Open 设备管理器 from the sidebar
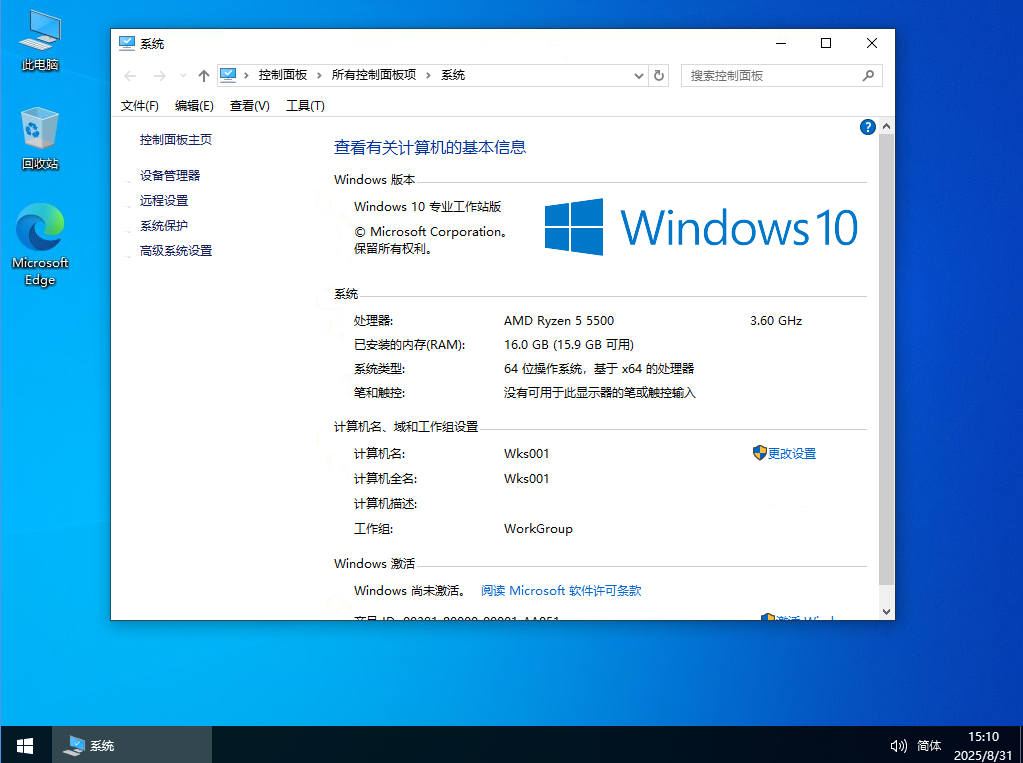 (x=170, y=176)
